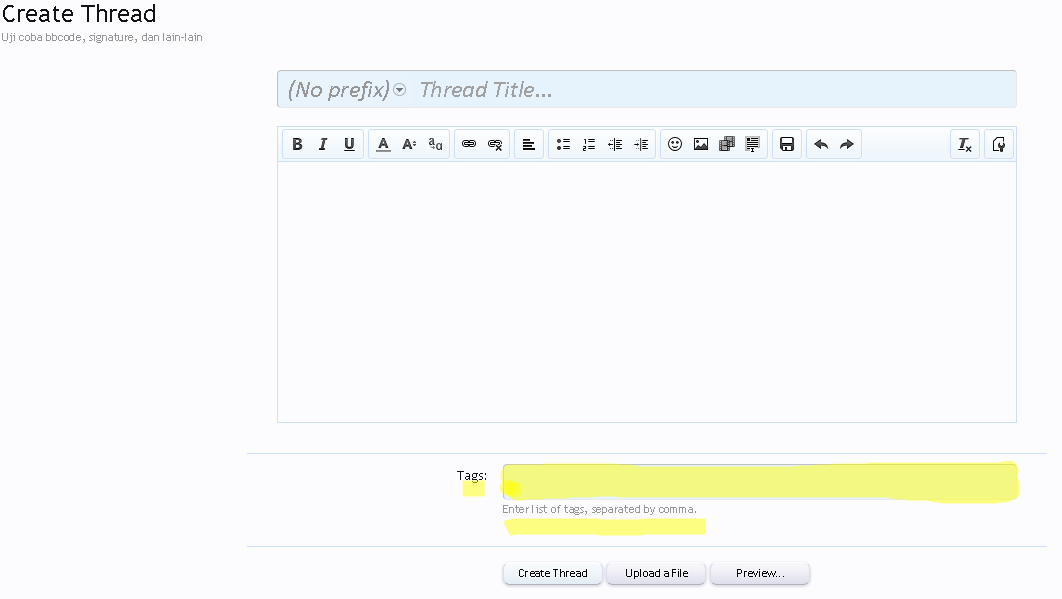Insert an unordered bullet list
The image size is (1062, 599).
pos(563,144)
